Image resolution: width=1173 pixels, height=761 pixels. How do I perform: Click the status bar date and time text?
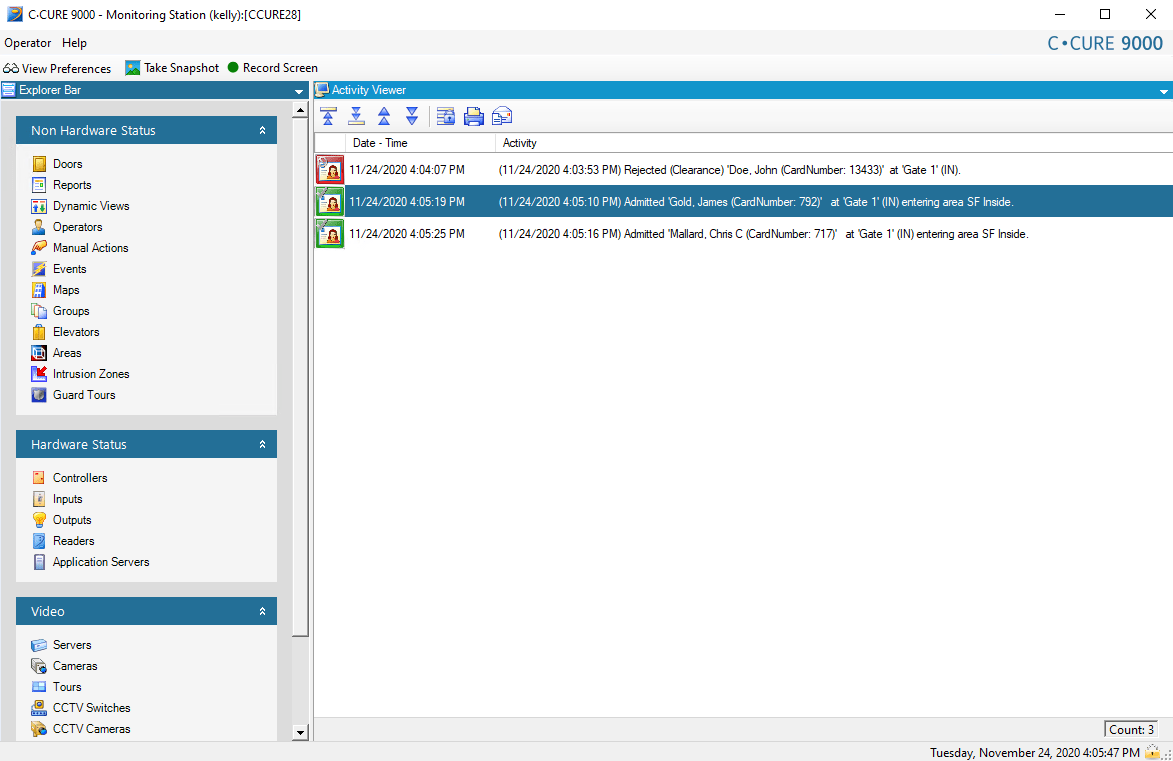1035,753
